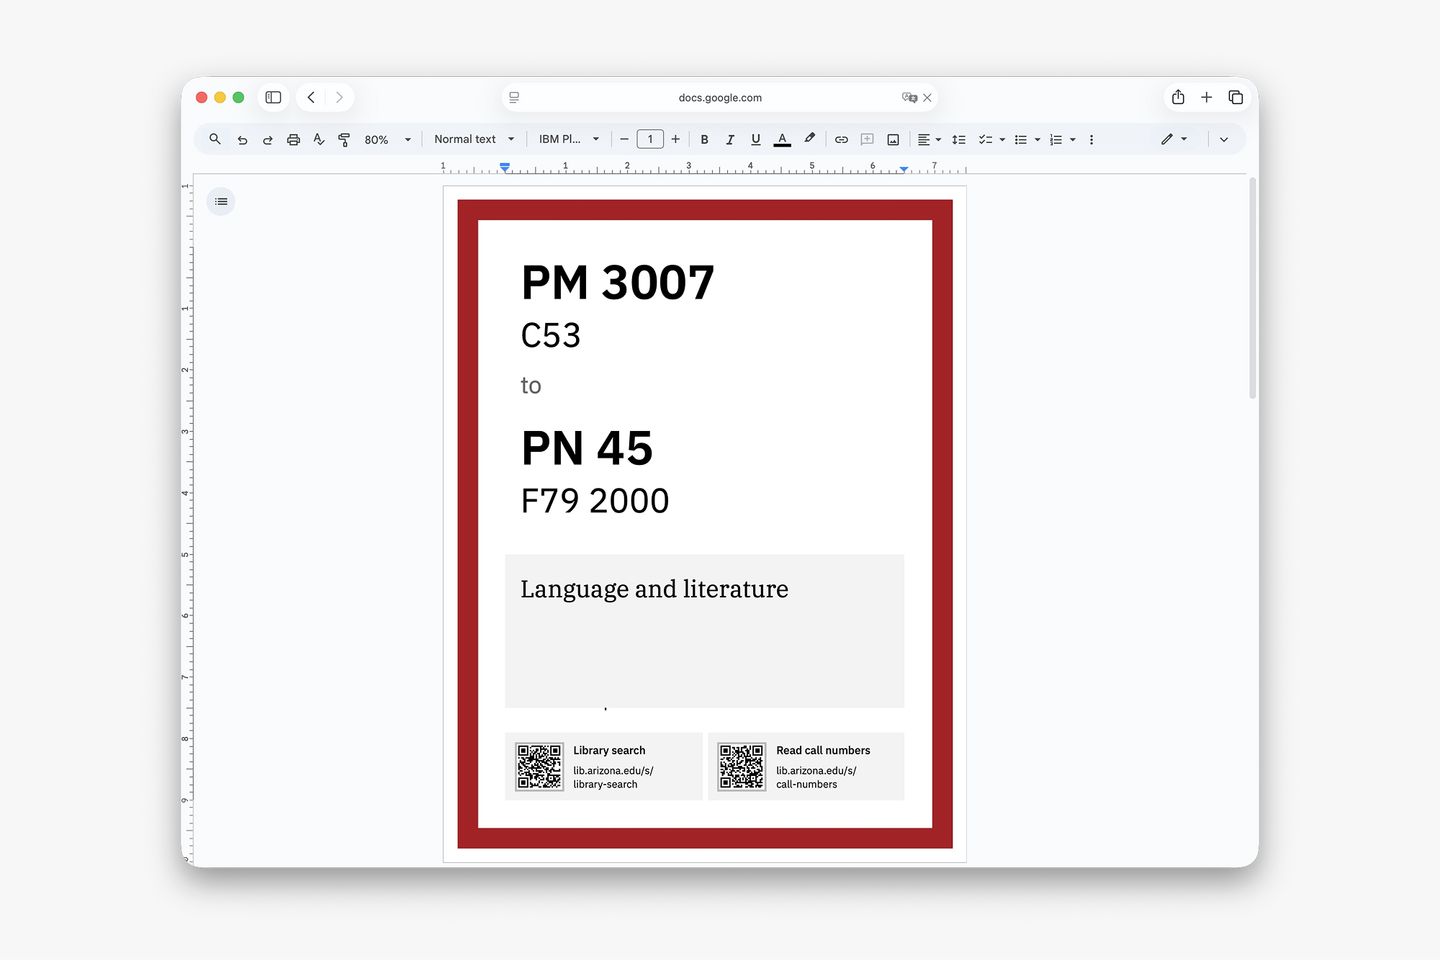Expand the Normal text style dropdown
This screenshot has width=1440, height=960.
point(474,140)
